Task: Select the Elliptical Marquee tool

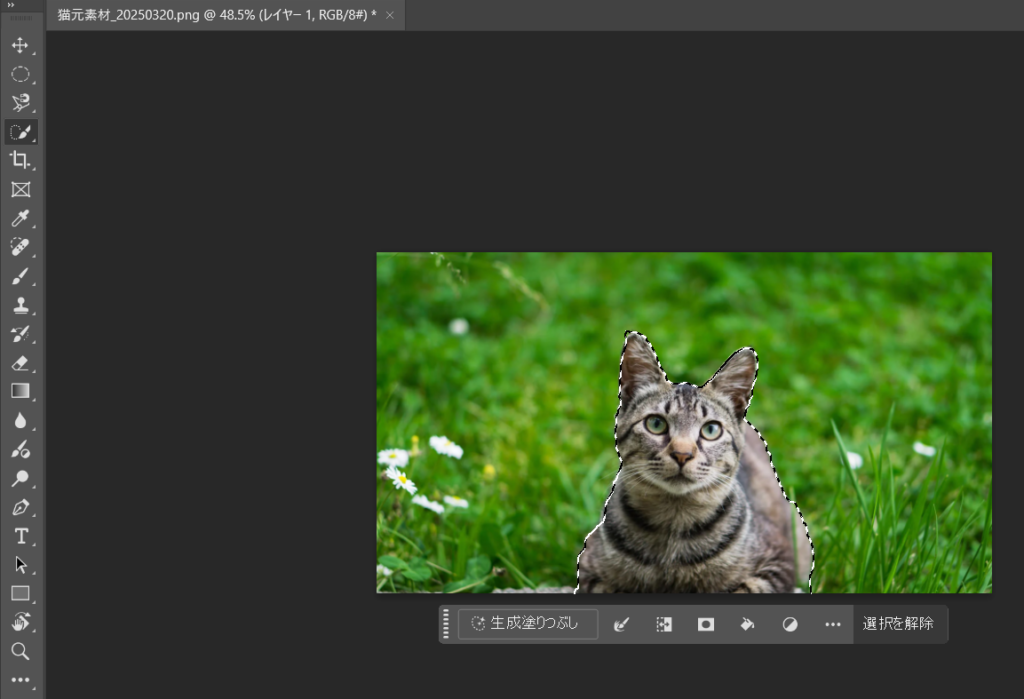Action: [x=20, y=75]
